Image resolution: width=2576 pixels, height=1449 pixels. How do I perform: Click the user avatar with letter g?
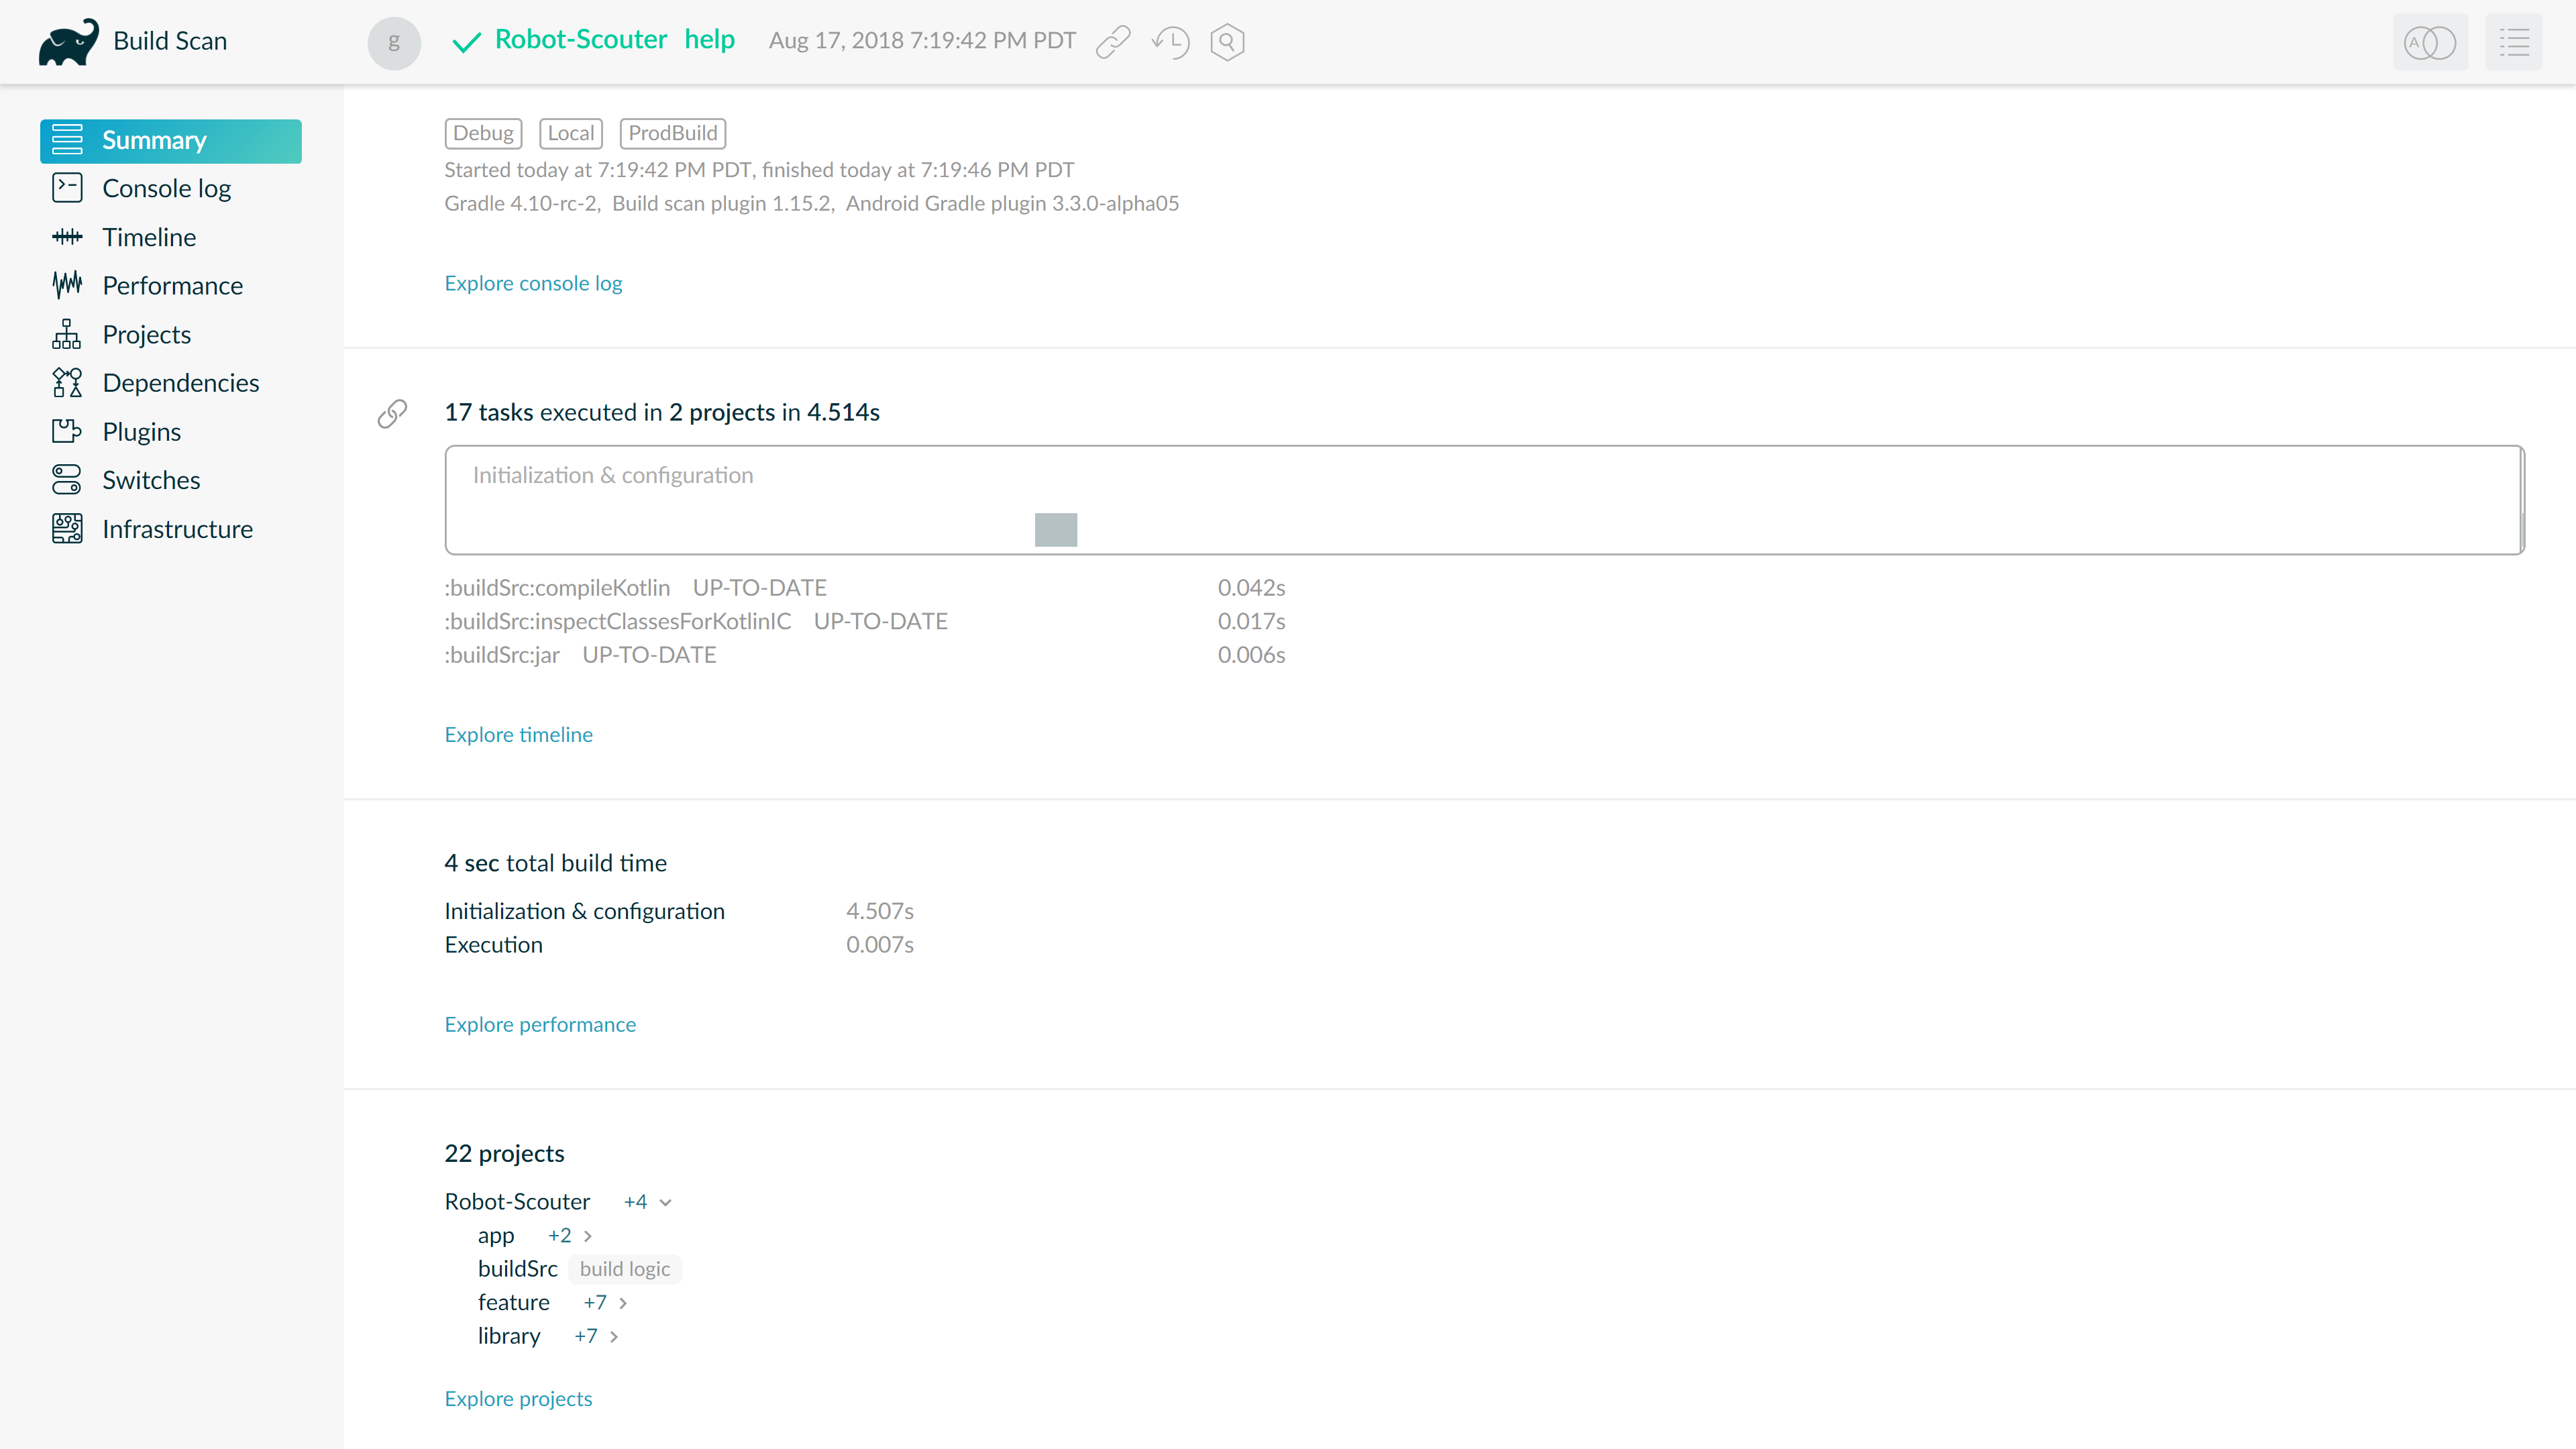click(x=394, y=42)
